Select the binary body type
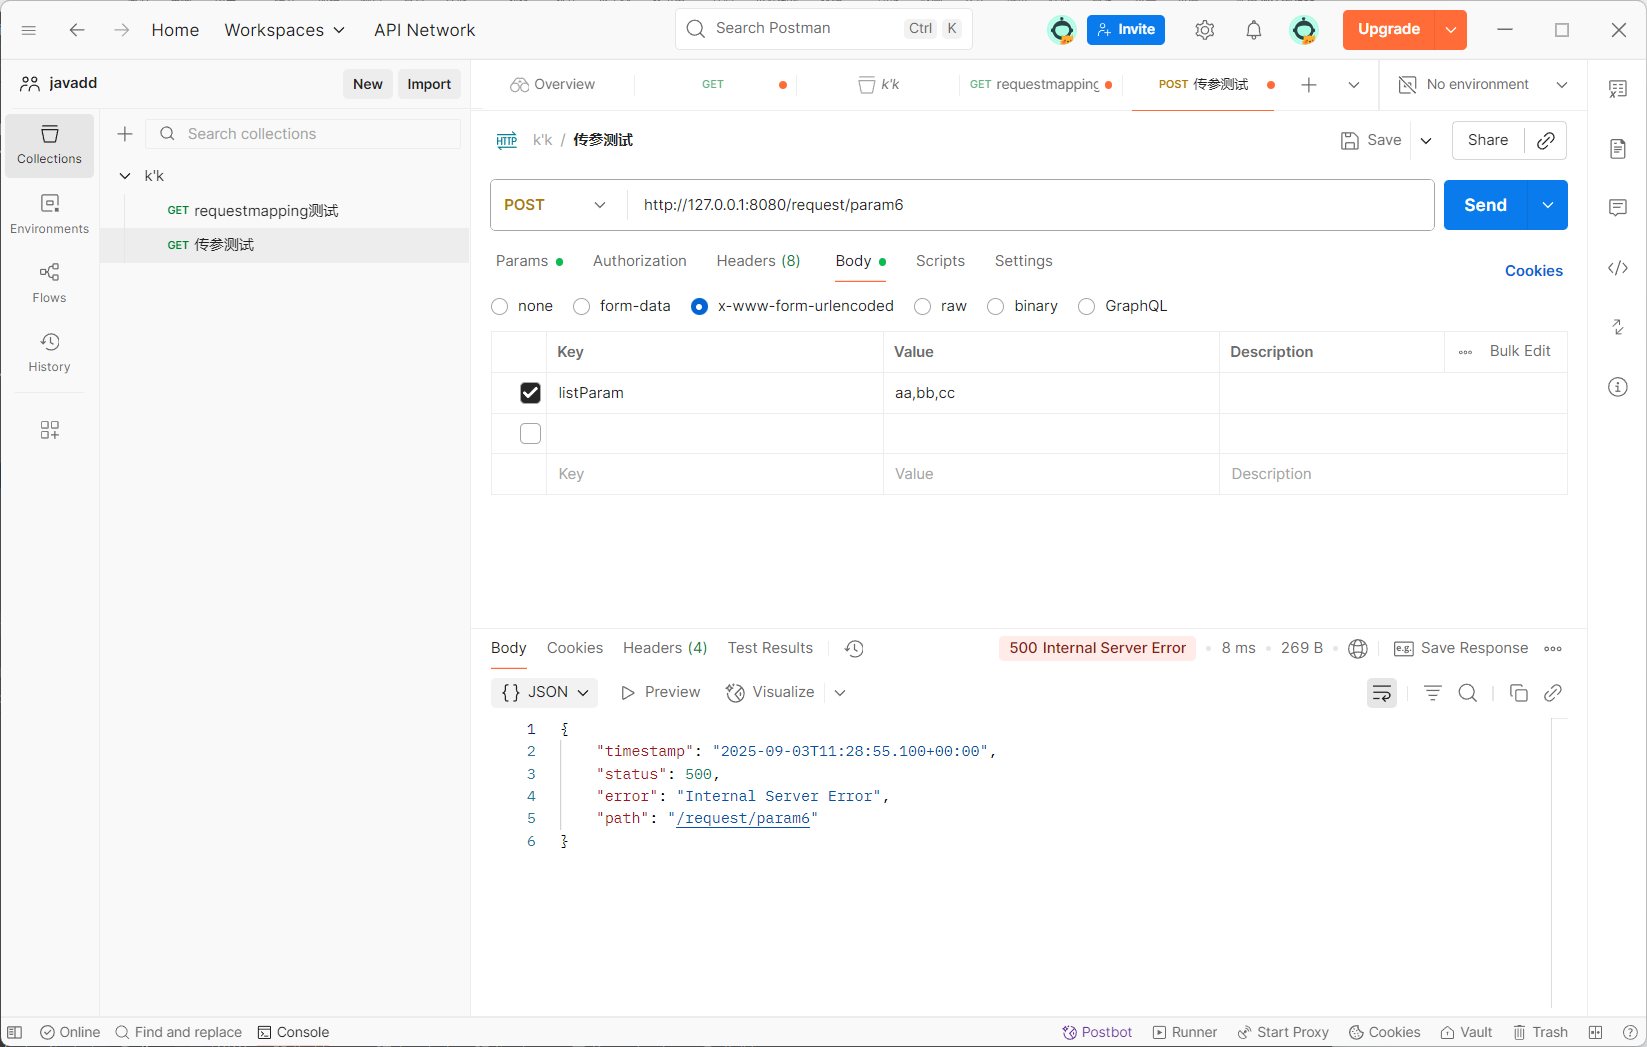This screenshot has width=1647, height=1047. coord(996,307)
